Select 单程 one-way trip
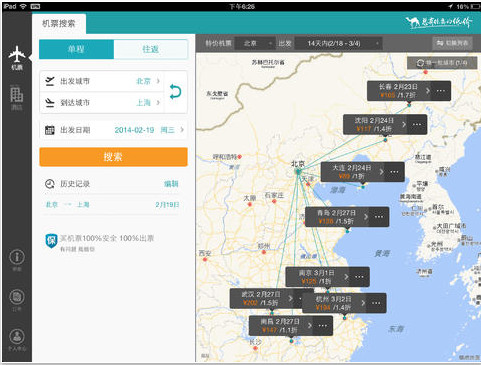 (76, 49)
